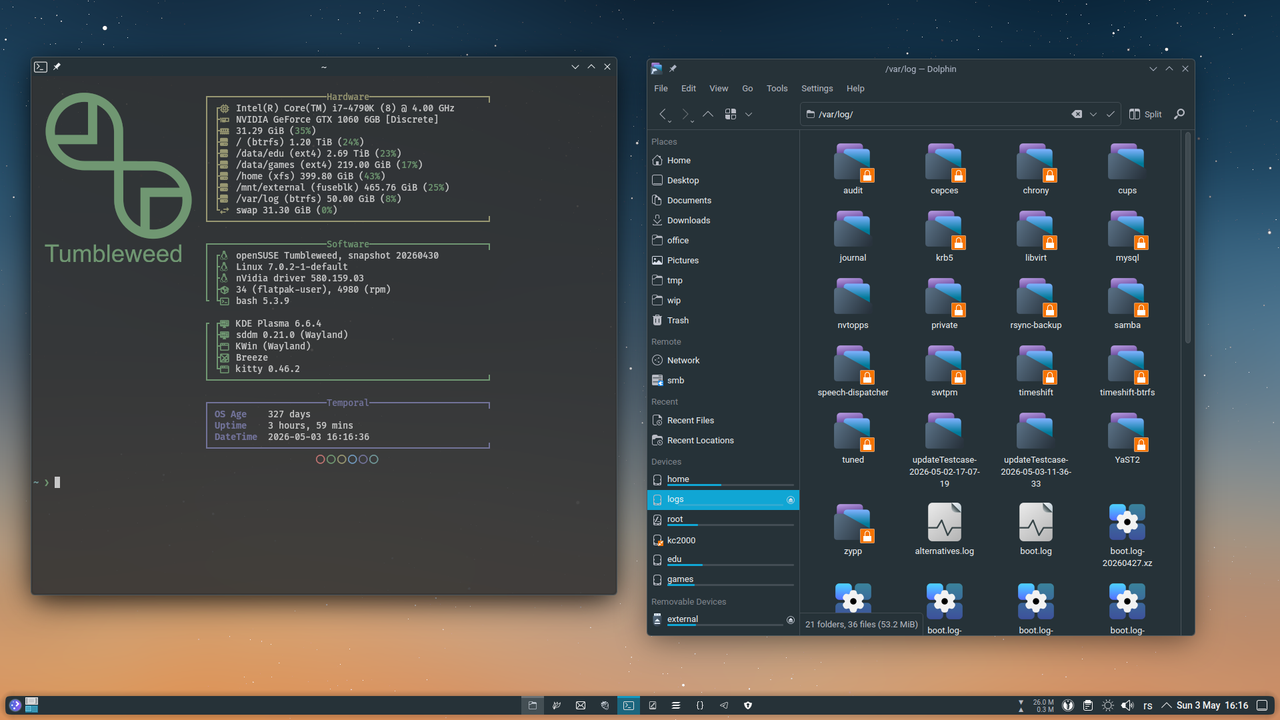Screen dimensions: 1280x720
Task: Confirm the location bar path with the checkmark
Action: (x=1110, y=114)
